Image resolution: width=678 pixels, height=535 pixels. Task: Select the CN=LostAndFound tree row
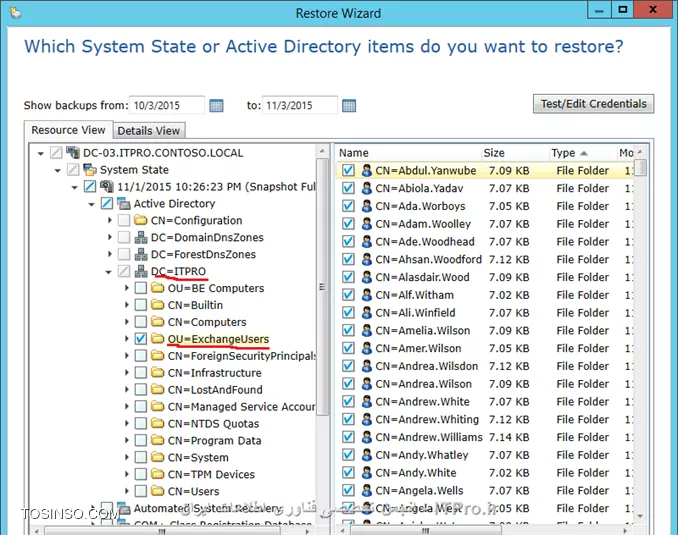tap(215, 390)
